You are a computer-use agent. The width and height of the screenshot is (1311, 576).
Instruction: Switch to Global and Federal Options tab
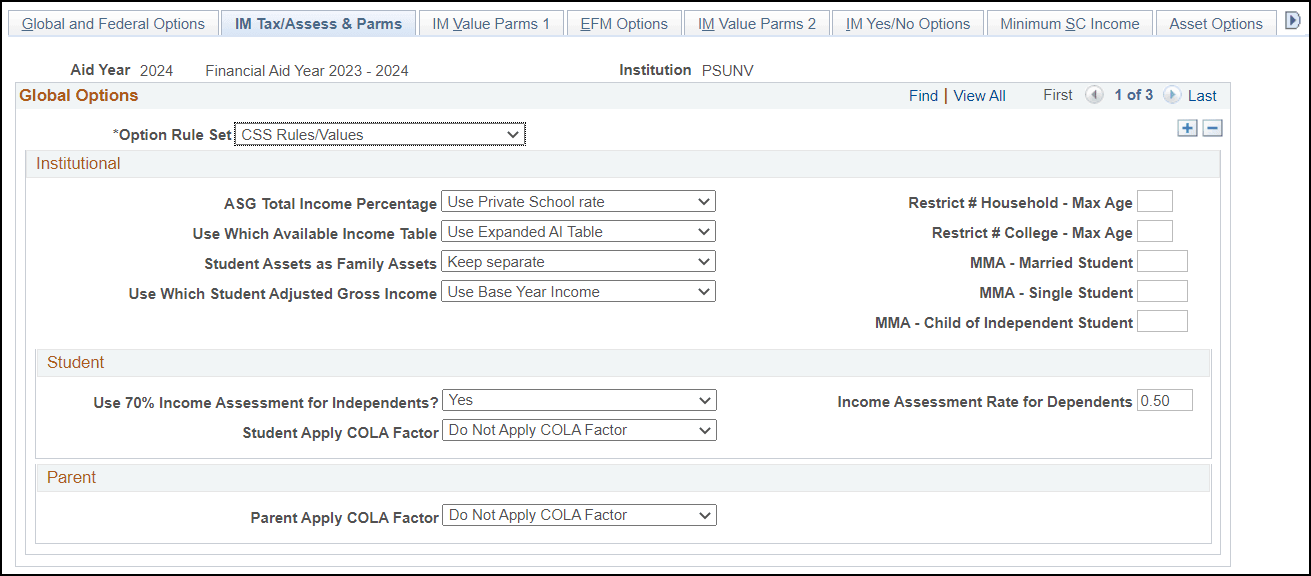(113, 22)
